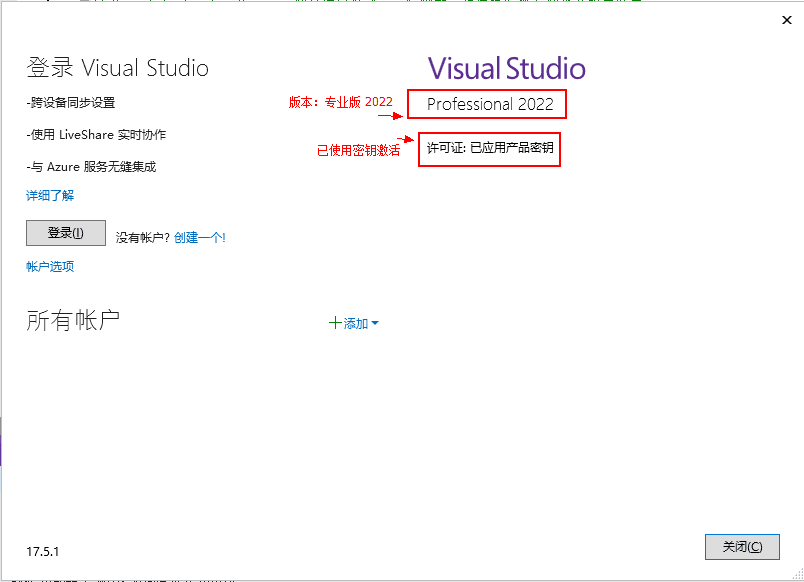
Task: Click the Visual Studio purple logo
Action: (x=506, y=68)
